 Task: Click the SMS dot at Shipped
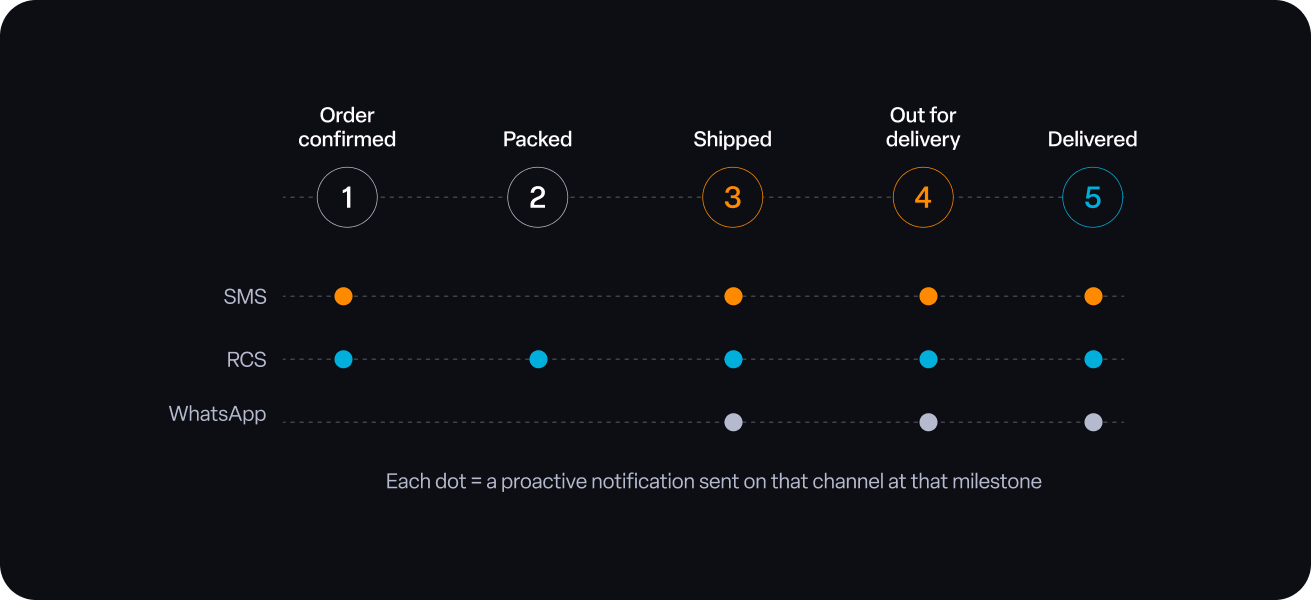point(733,296)
